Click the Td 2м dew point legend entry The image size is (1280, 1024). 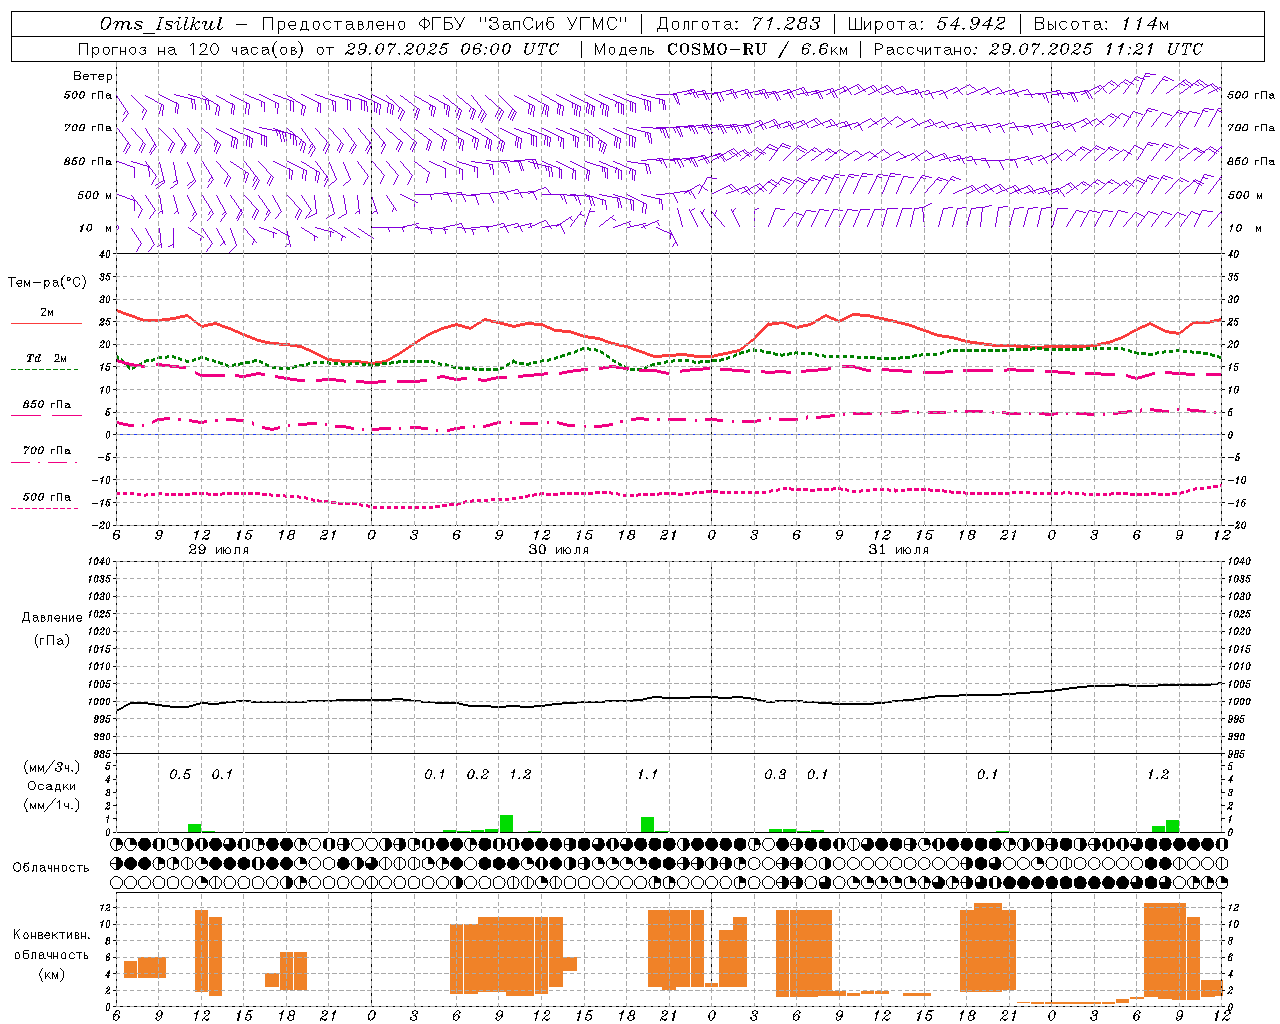(46, 358)
